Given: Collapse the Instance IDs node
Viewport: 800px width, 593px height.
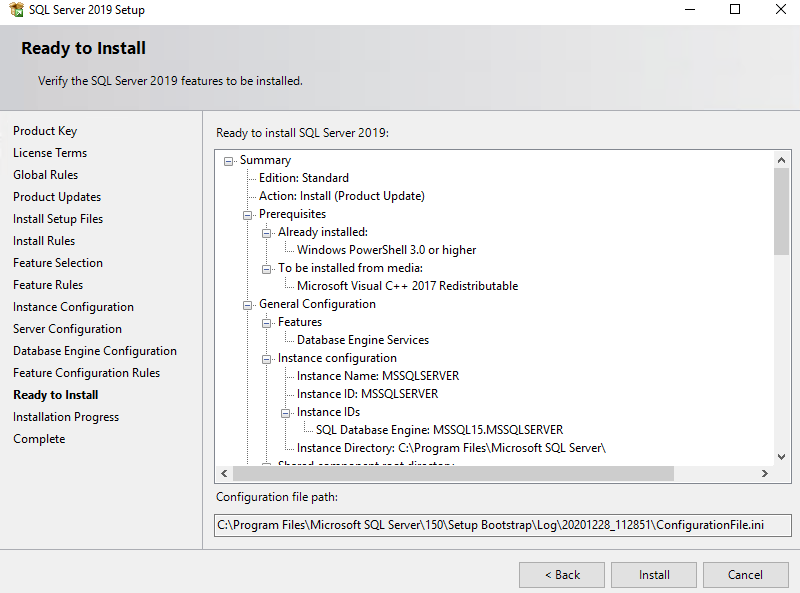Looking at the screenshot, I should click(x=286, y=413).
